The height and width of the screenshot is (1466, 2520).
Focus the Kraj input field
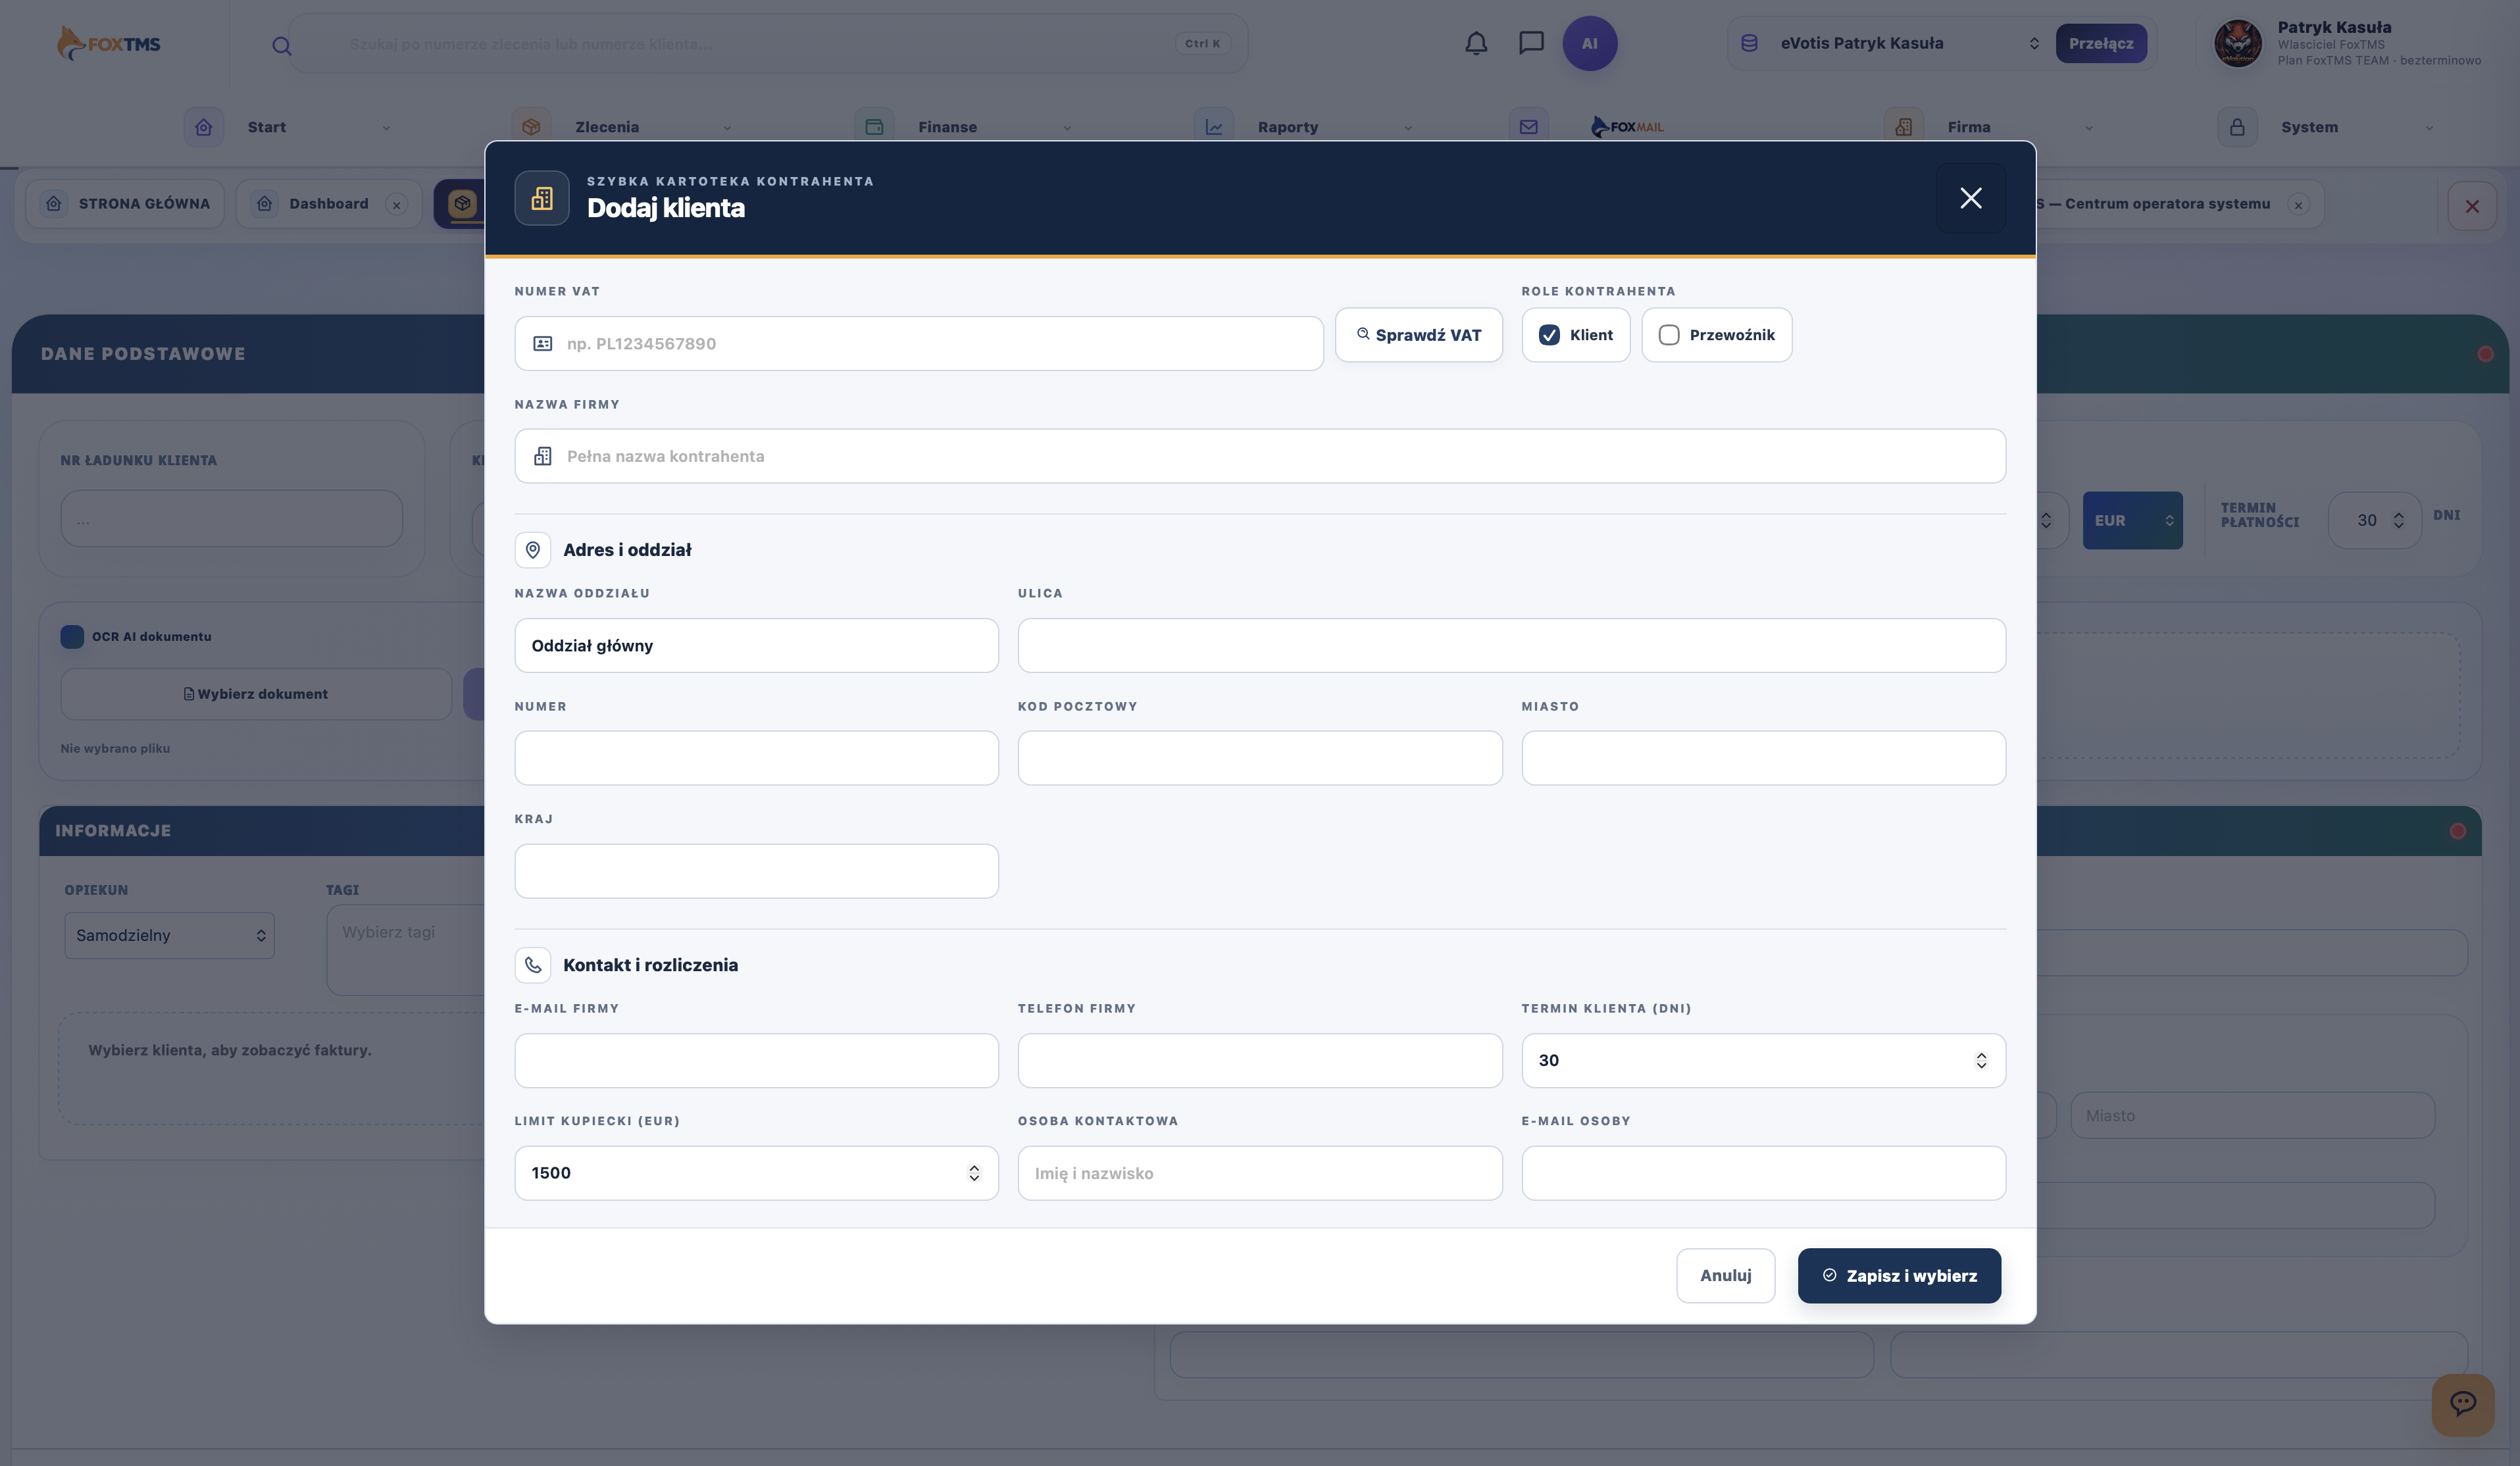click(x=756, y=871)
